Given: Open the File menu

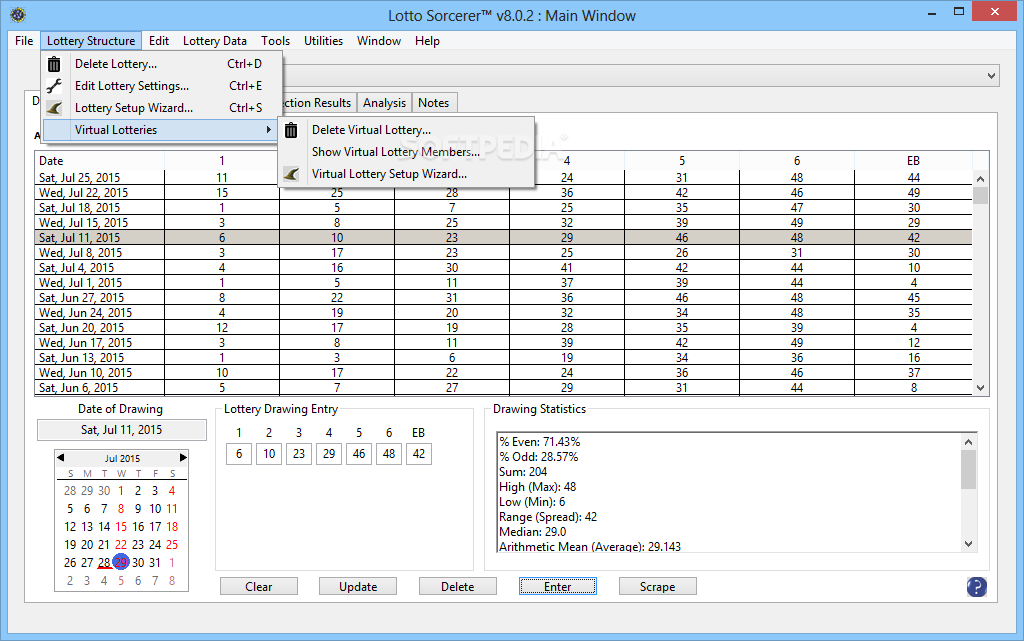Looking at the screenshot, I should tap(24, 40).
